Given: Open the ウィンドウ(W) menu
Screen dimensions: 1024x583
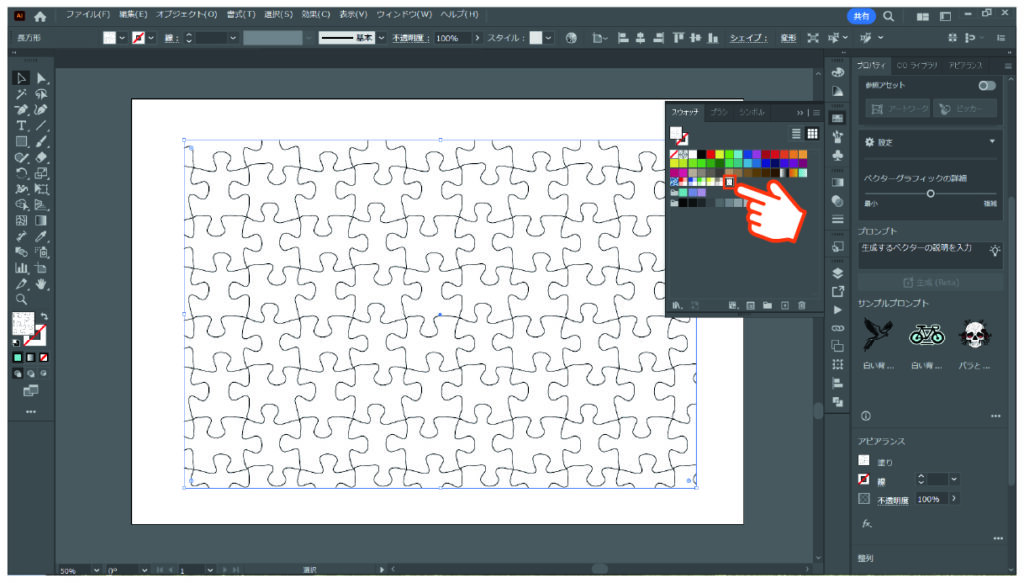Looking at the screenshot, I should pos(404,14).
